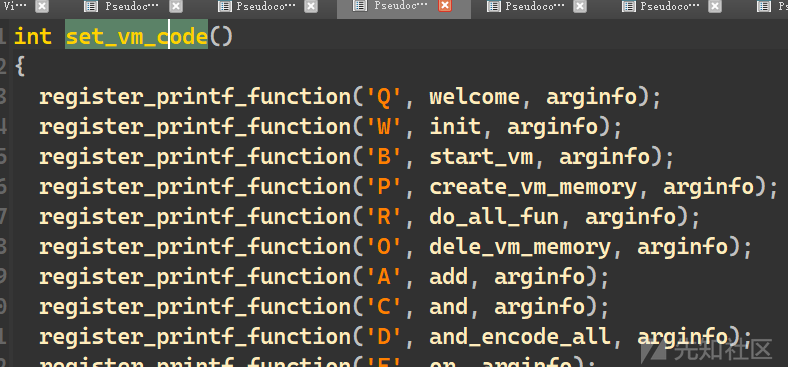Close the Pseudocode tab next to the 'Vi' tab
788x367 pixels.
pyautogui.click(x=175, y=6)
